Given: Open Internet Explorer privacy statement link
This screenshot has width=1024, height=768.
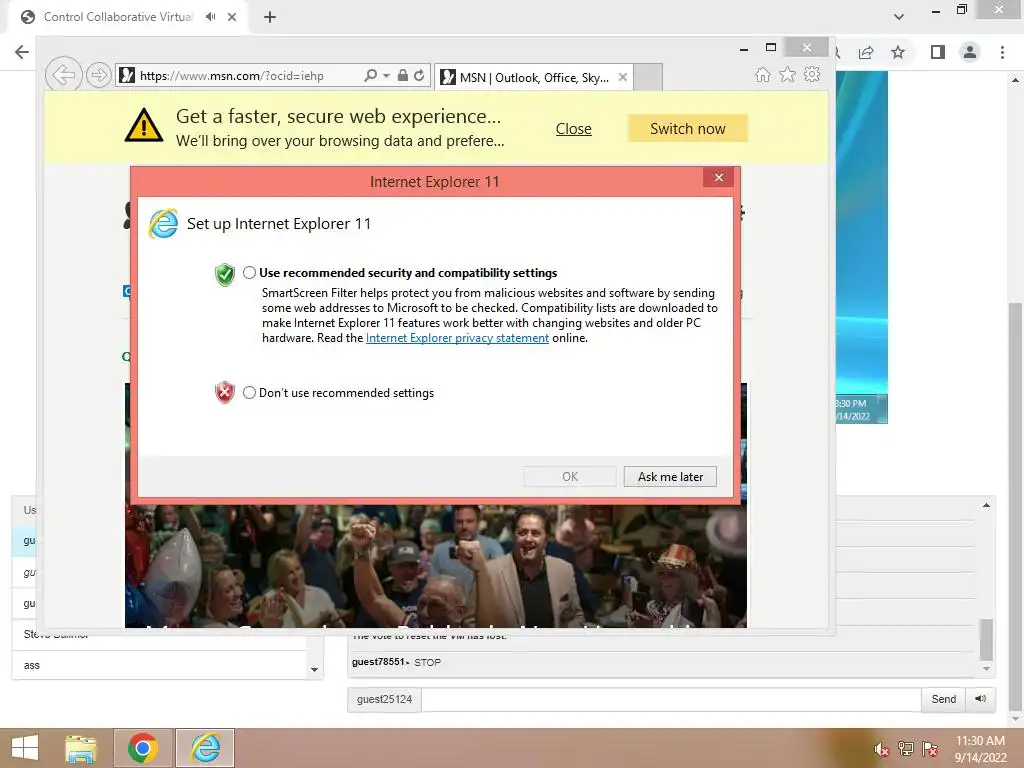Looking at the screenshot, I should coord(457,338).
